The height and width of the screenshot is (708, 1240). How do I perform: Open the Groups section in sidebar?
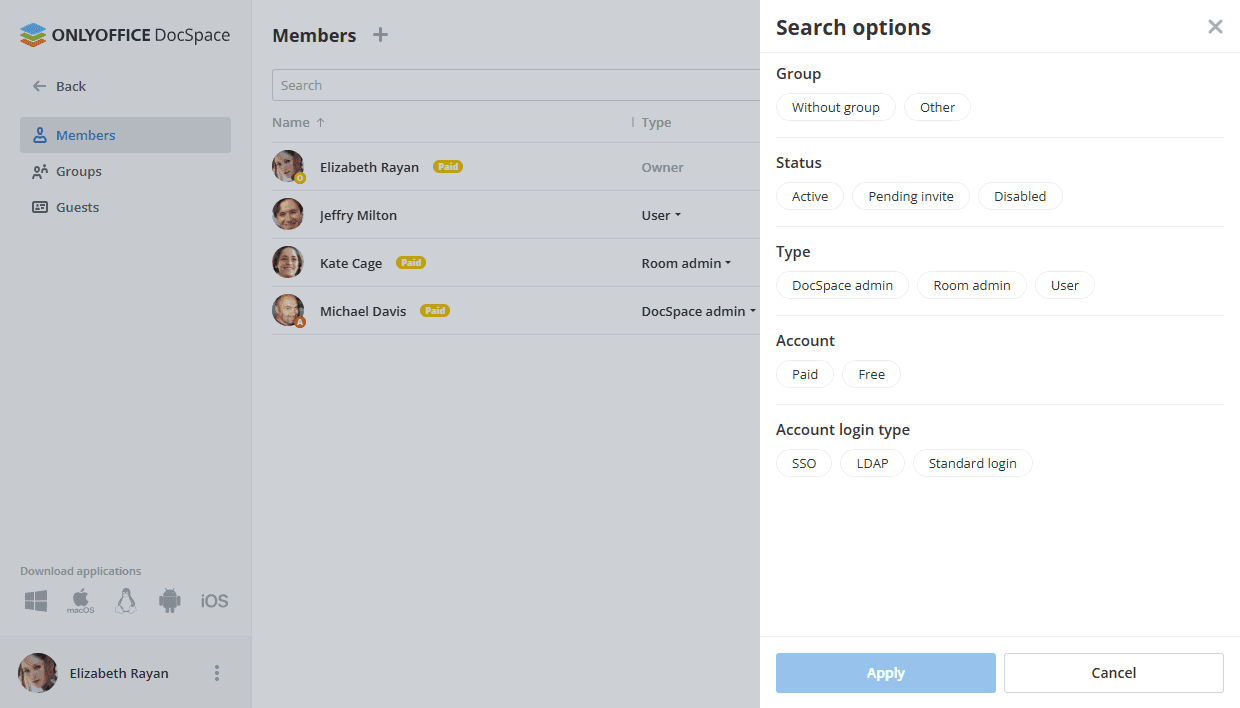(x=78, y=171)
